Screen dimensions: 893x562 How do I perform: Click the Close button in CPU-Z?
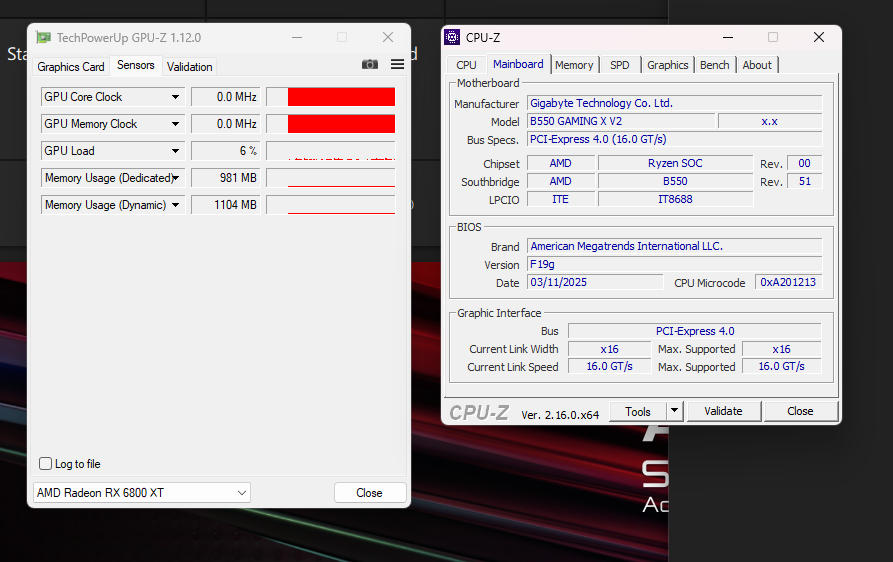(800, 411)
